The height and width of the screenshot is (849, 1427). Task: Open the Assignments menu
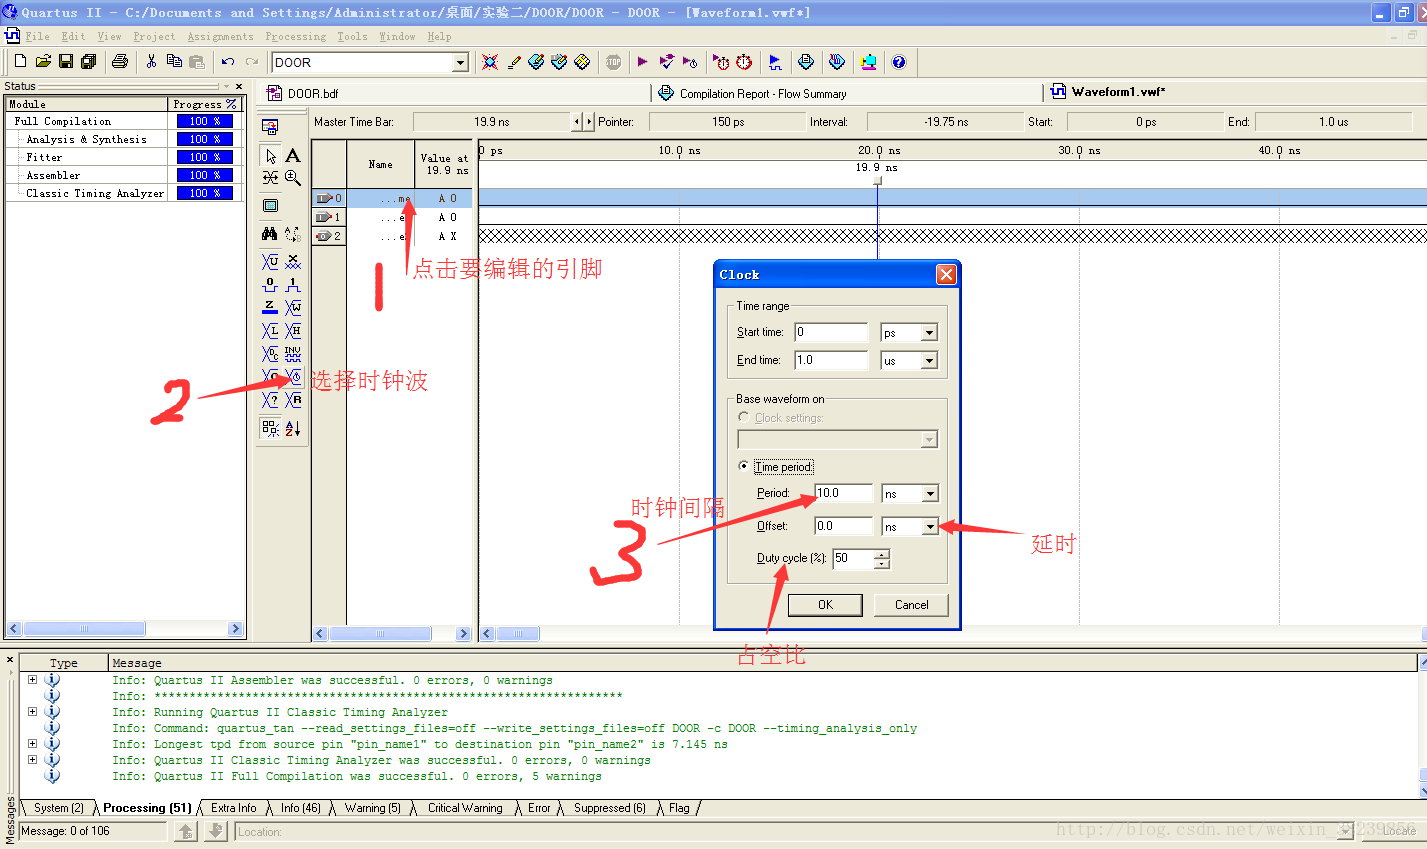click(220, 36)
